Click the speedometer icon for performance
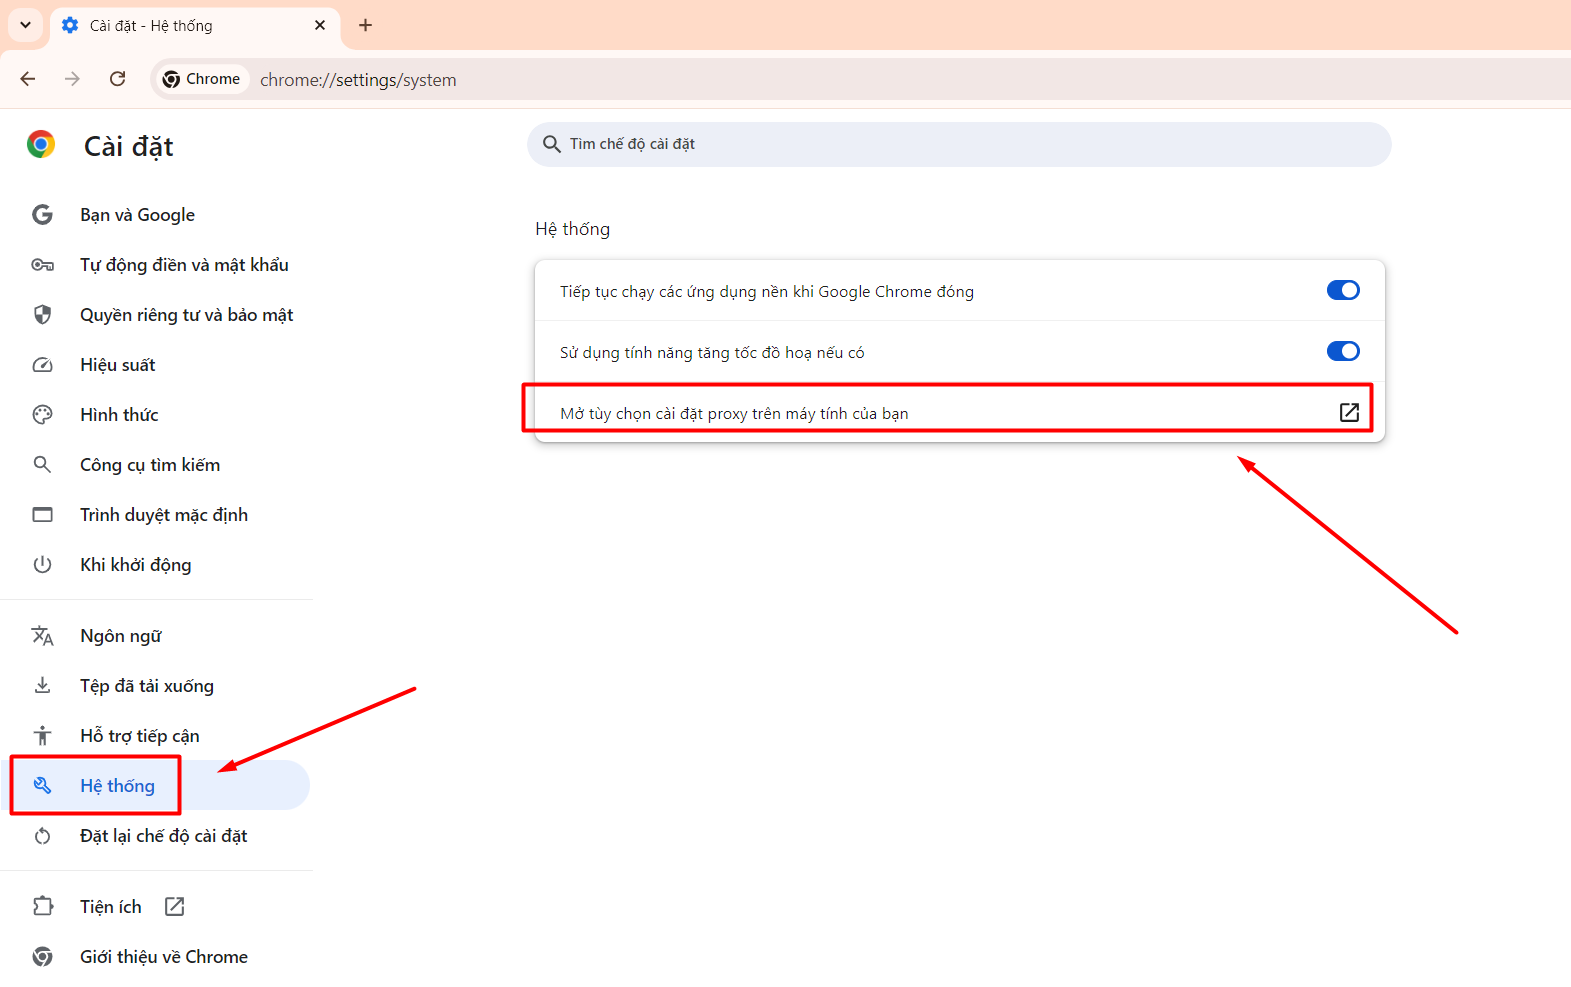This screenshot has height=987, width=1571. 42,365
